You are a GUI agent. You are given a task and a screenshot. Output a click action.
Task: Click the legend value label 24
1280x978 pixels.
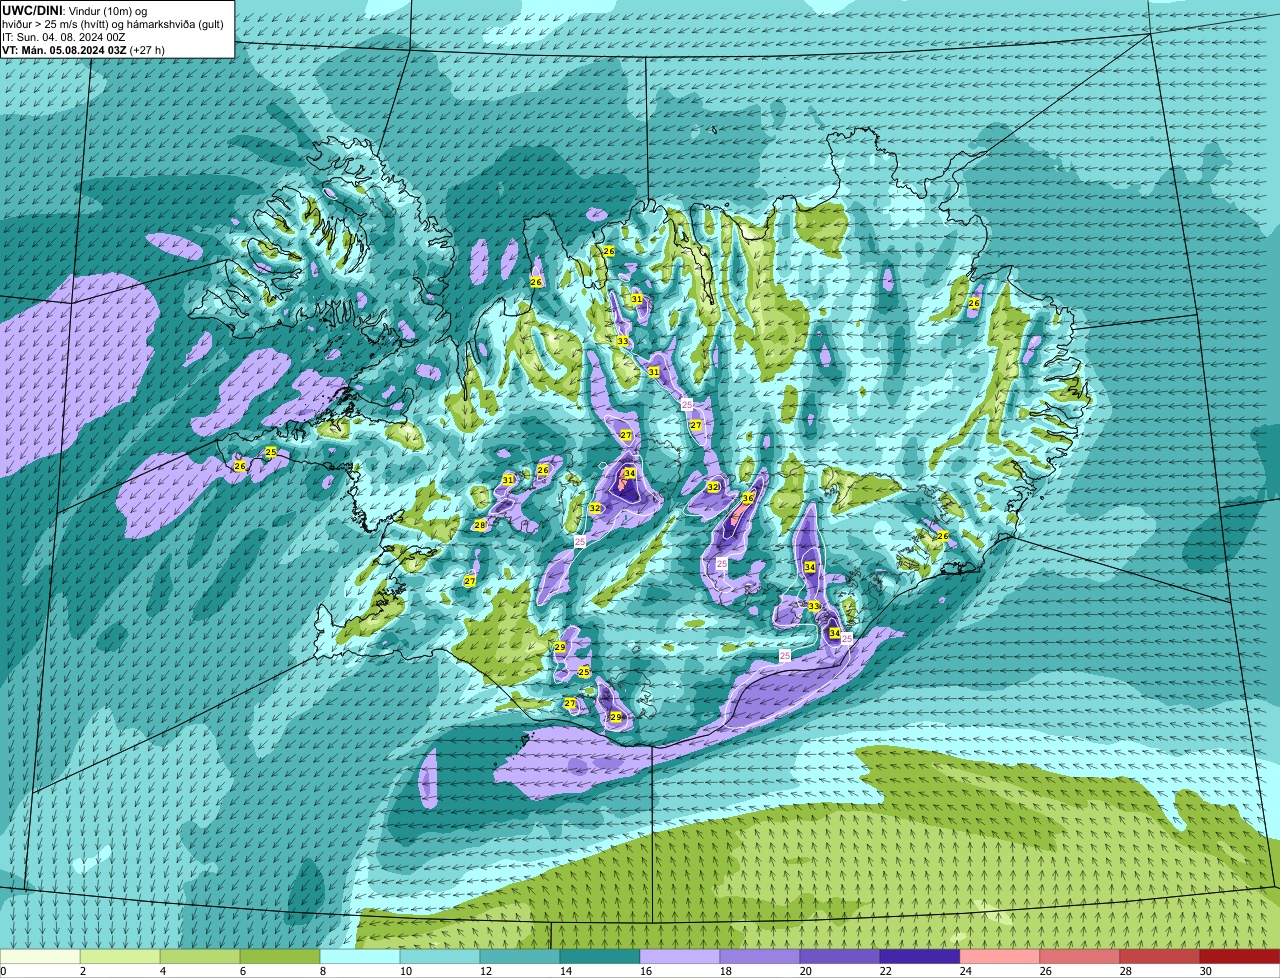965,971
